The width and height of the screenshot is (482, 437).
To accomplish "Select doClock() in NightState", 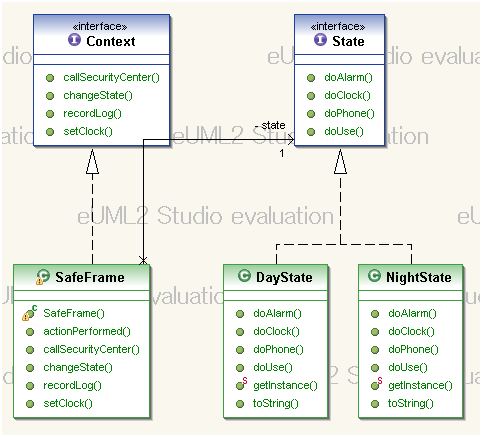I will 411,331.
